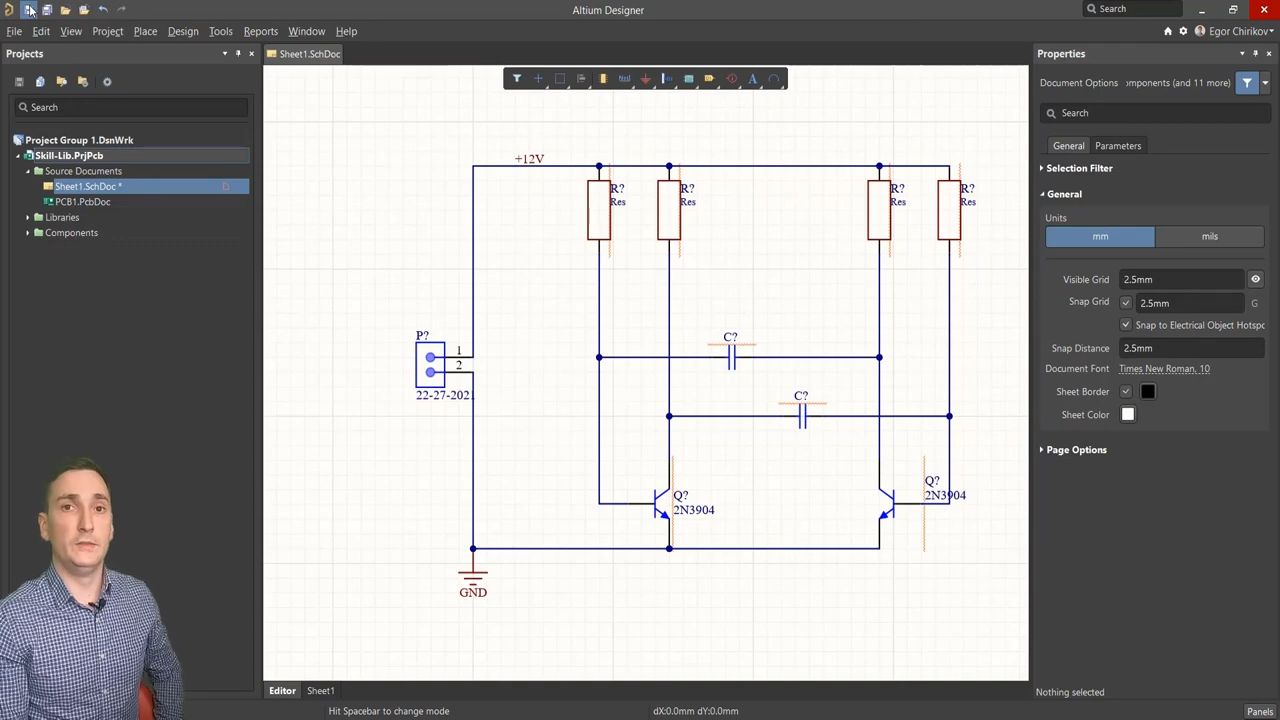Click the Place Text String tool
Image resolution: width=1280 pixels, height=720 pixels.
tap(753, 79)
